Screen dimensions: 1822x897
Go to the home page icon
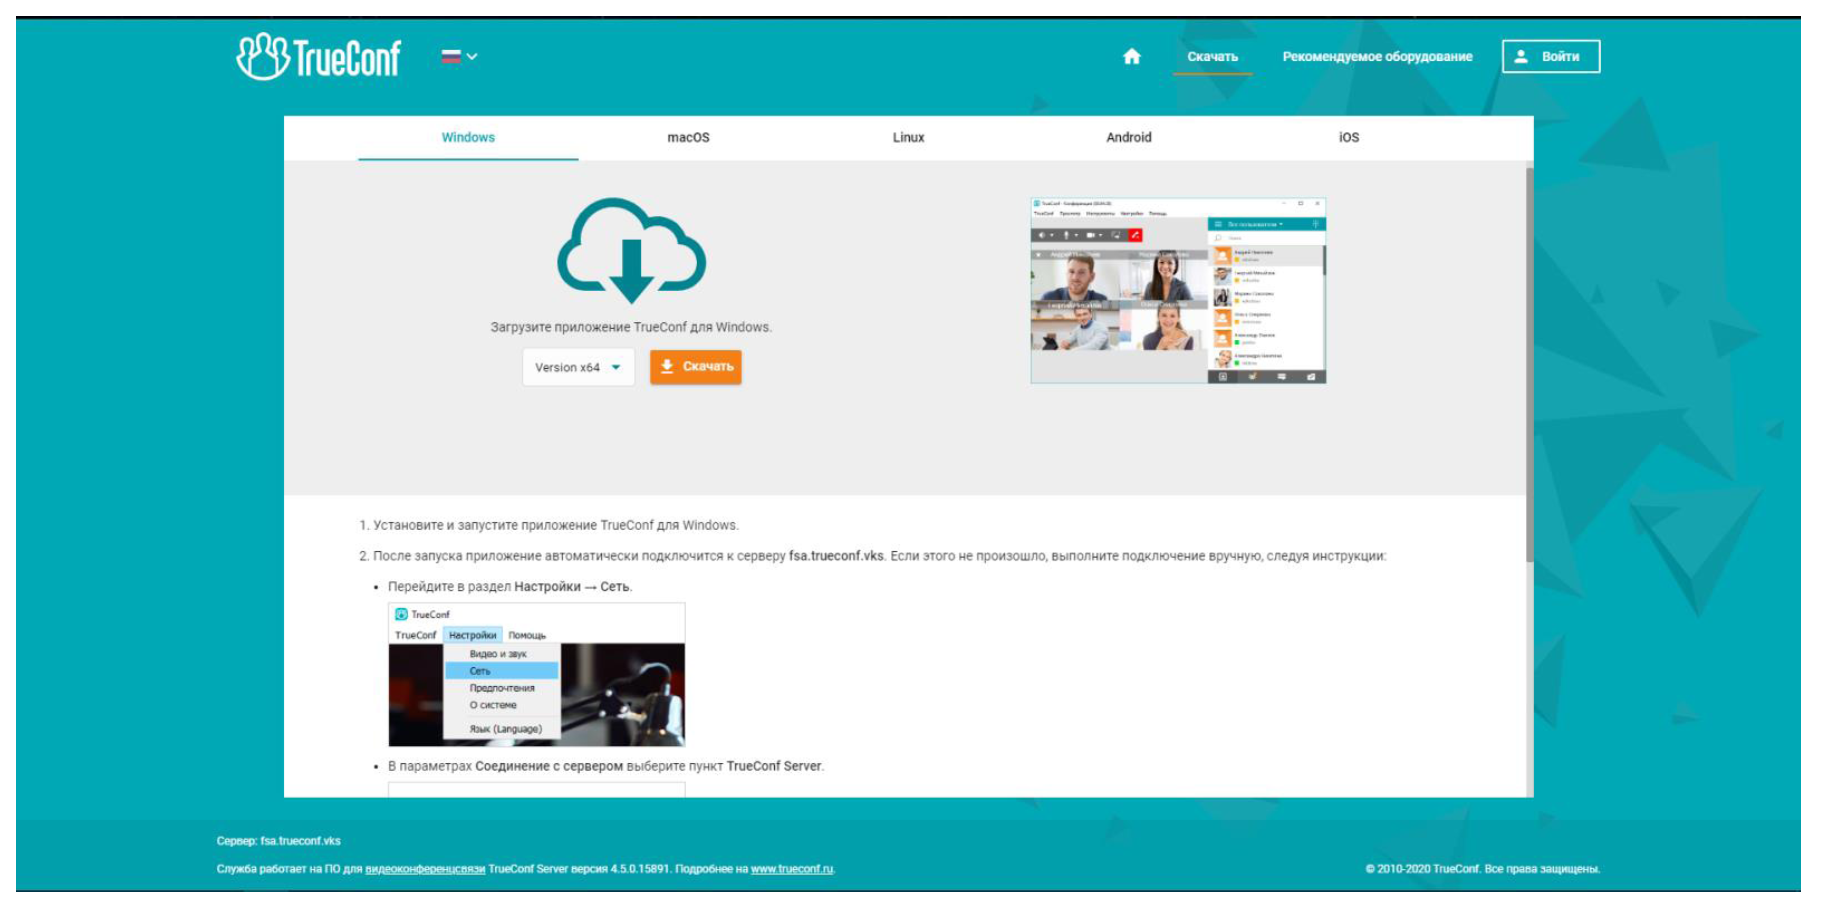point(1131,57)
